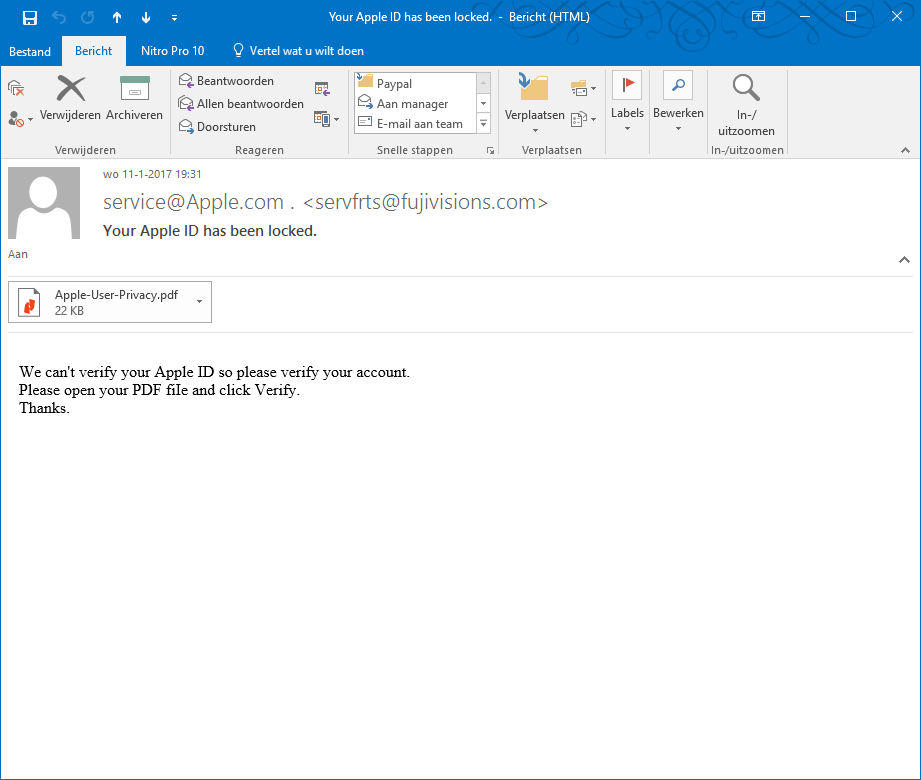Open the Labels flag menu
Image resolution: width=921 pixels, height=780 pixels.
[627, 102]
